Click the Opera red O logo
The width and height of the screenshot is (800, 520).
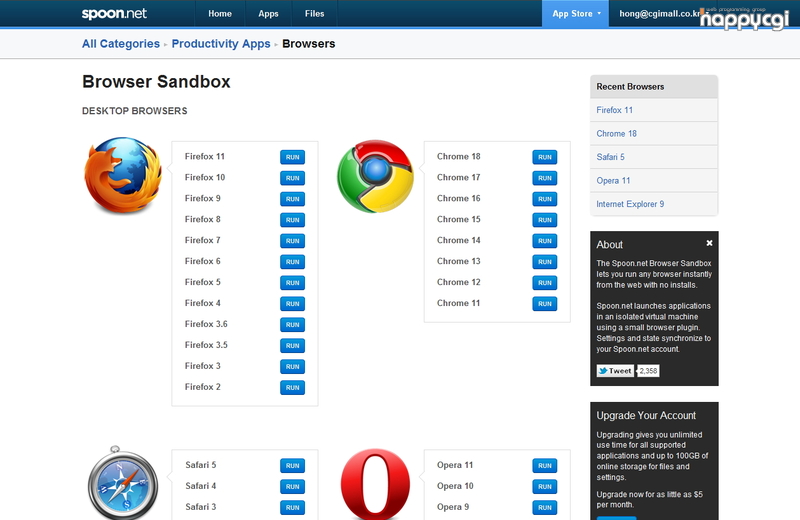[376, 484]
